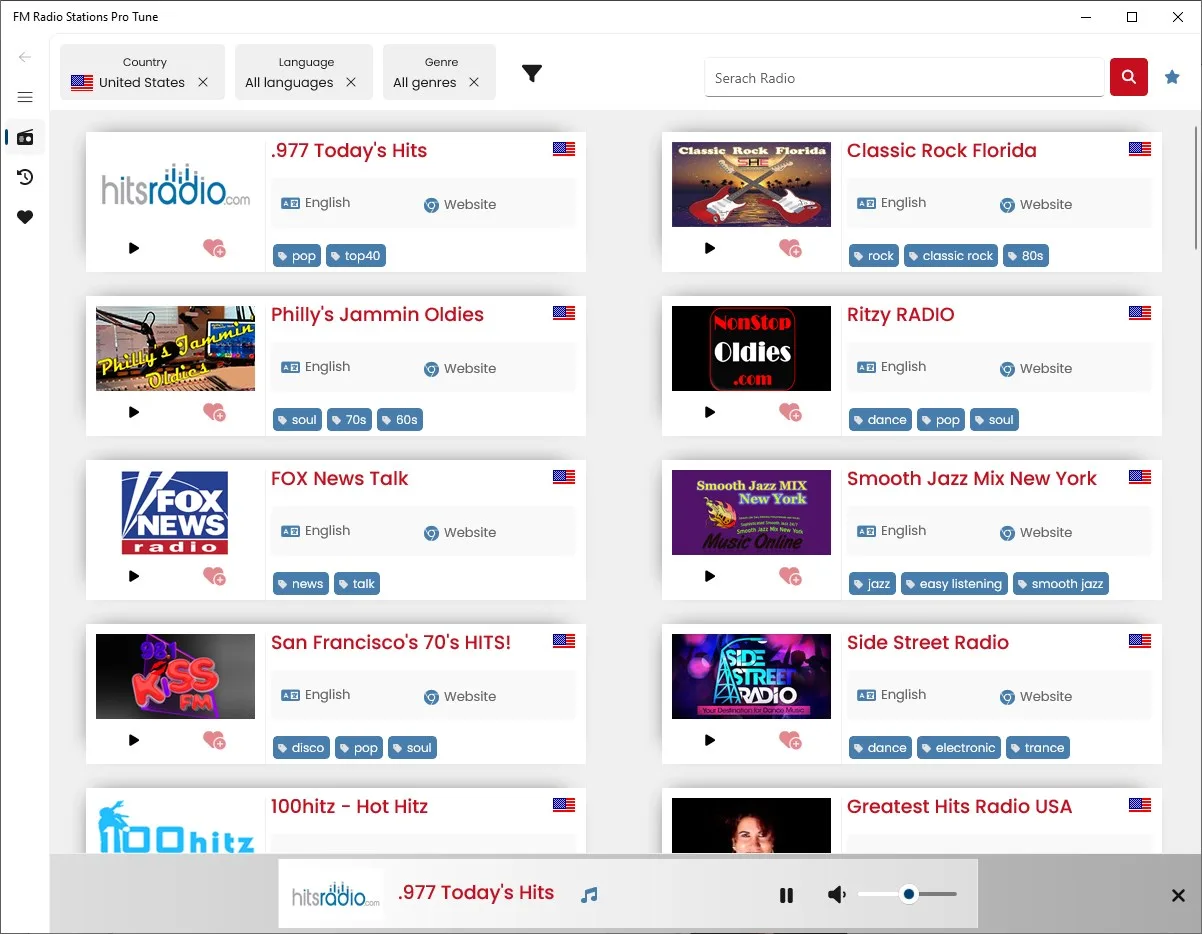1202x934 pixels.
Task: Select the easy listening tag
Action: click(954, 584)
